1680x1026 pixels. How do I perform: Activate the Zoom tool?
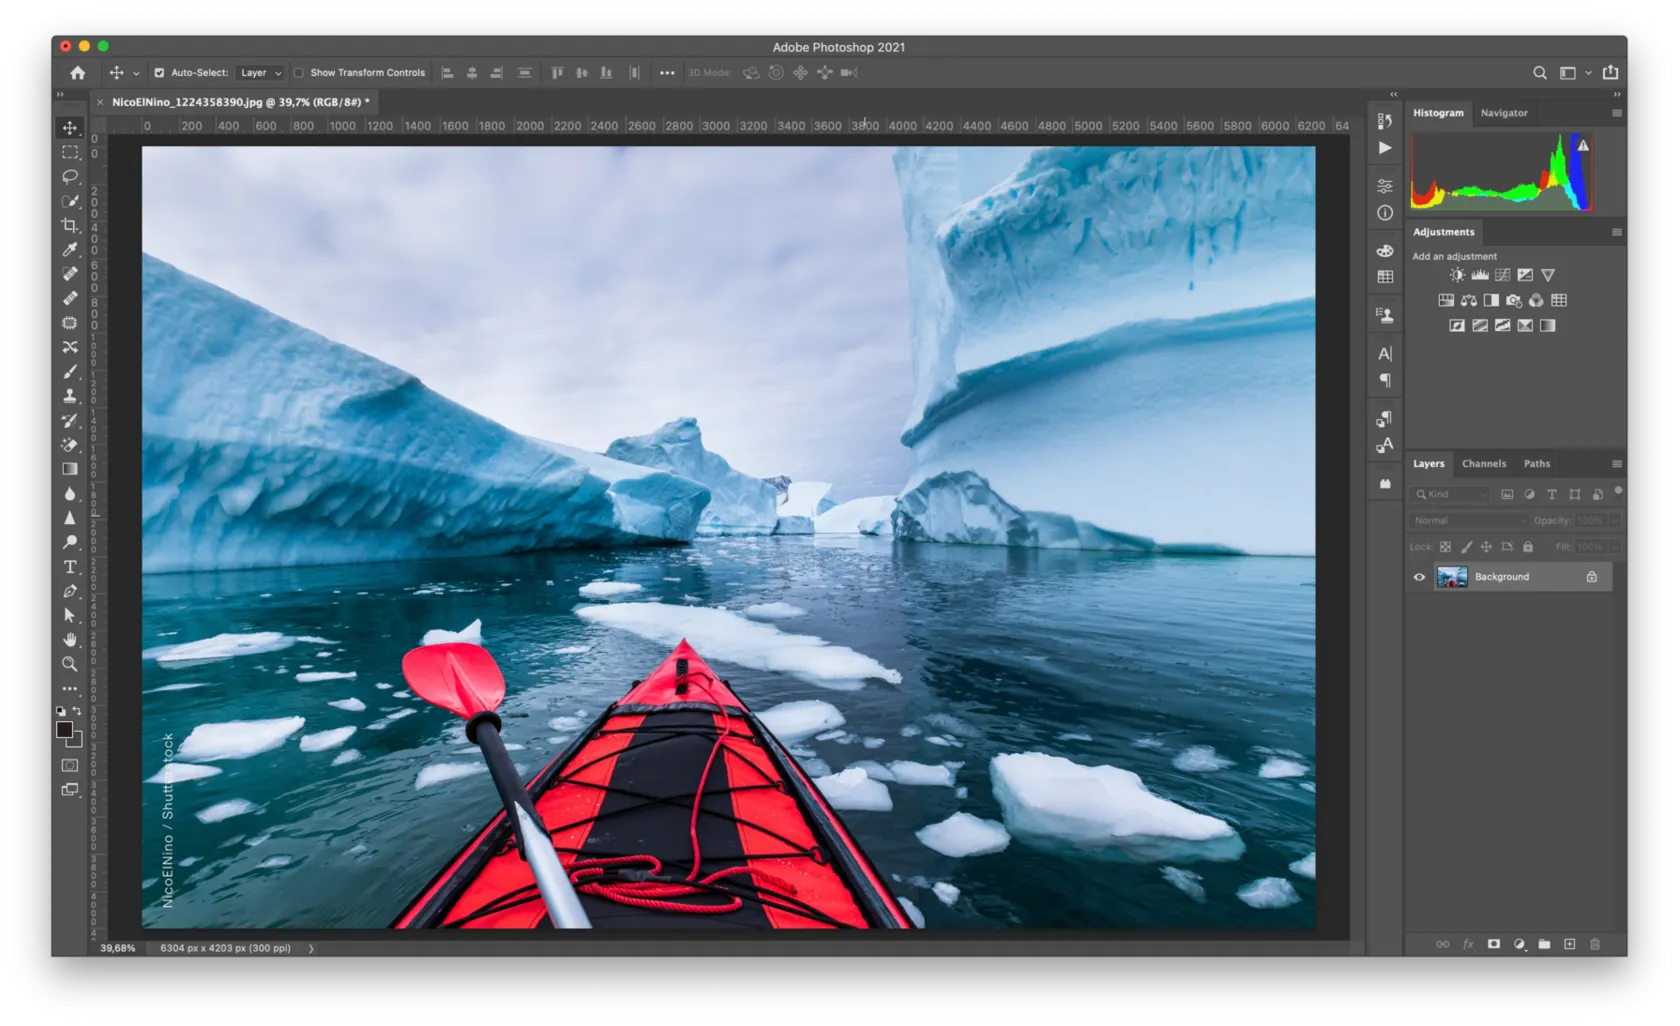70,664
